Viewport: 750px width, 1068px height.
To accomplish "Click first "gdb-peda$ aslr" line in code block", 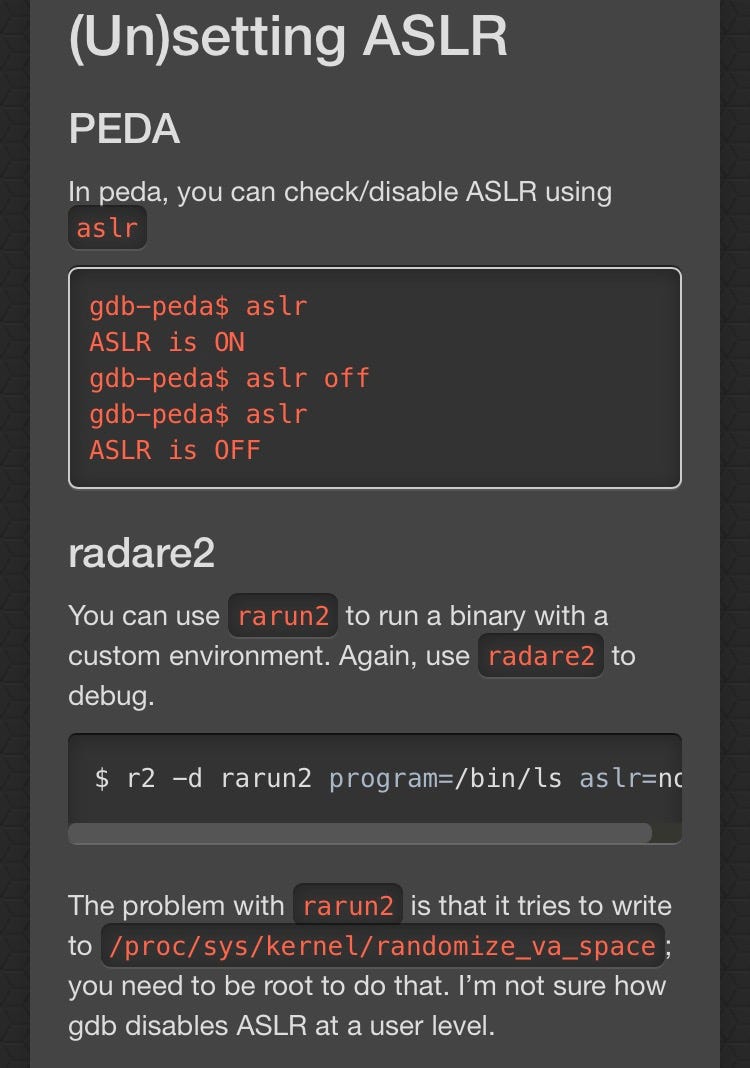I will [x=197, y=306].
